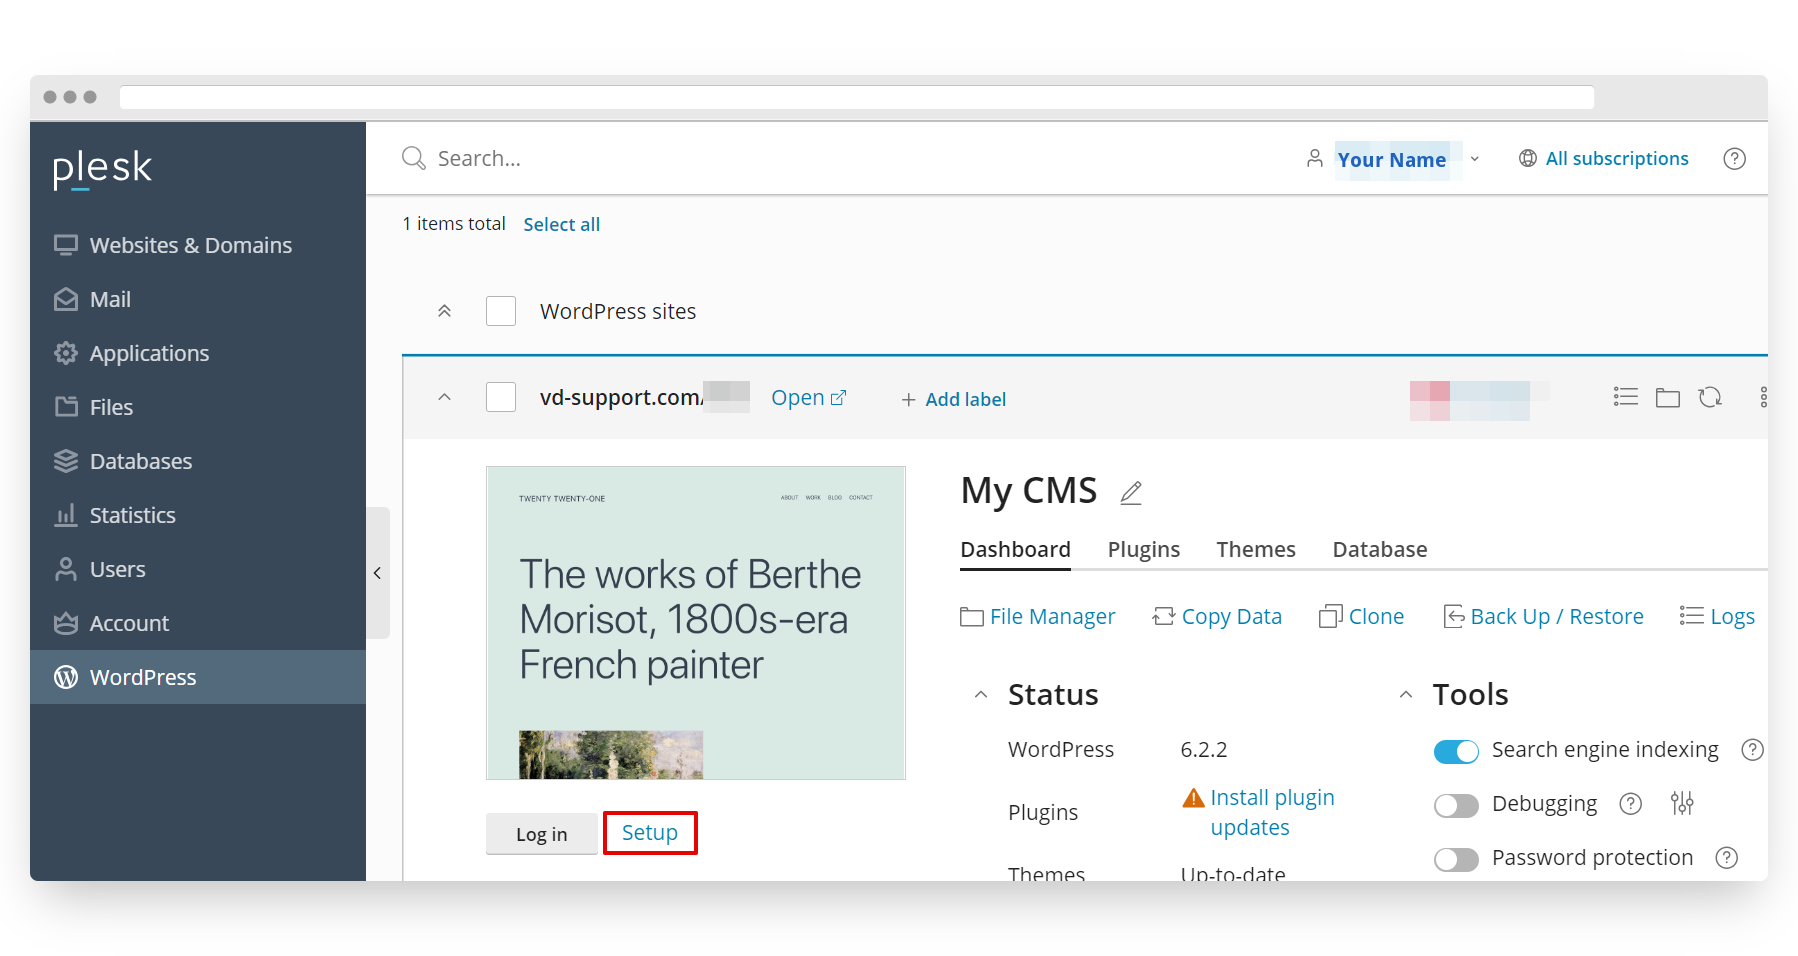1798x956 pixels.
Task: Collapse vd-support.com site row
Action: pos(445,397)
